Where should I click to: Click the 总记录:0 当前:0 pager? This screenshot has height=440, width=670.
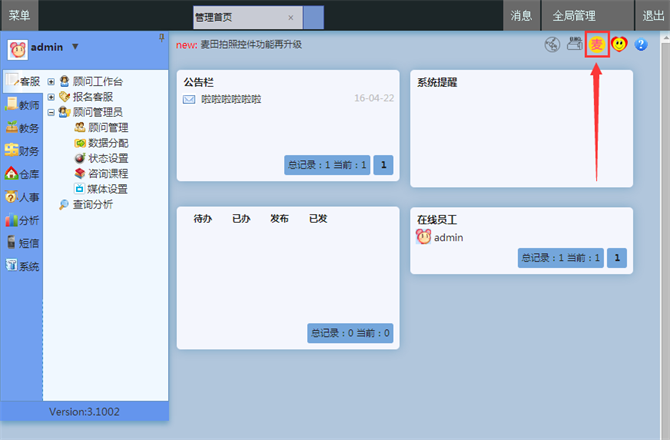(x=350, y=333)
